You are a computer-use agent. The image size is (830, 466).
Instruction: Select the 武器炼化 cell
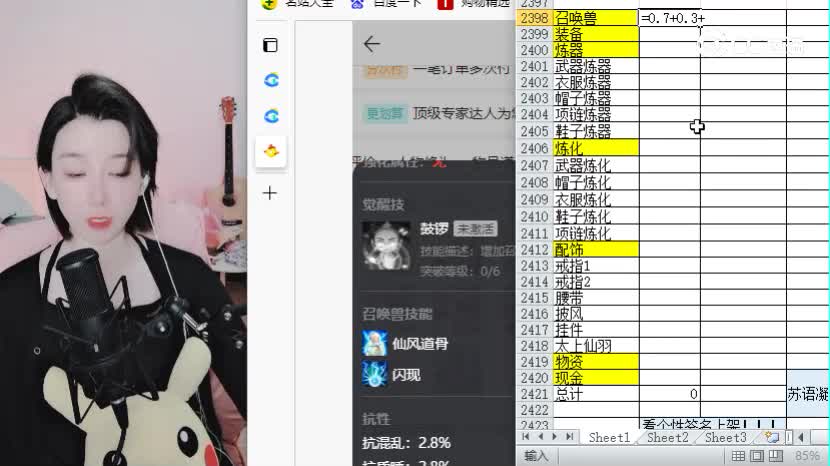click(x=596, y=165)
